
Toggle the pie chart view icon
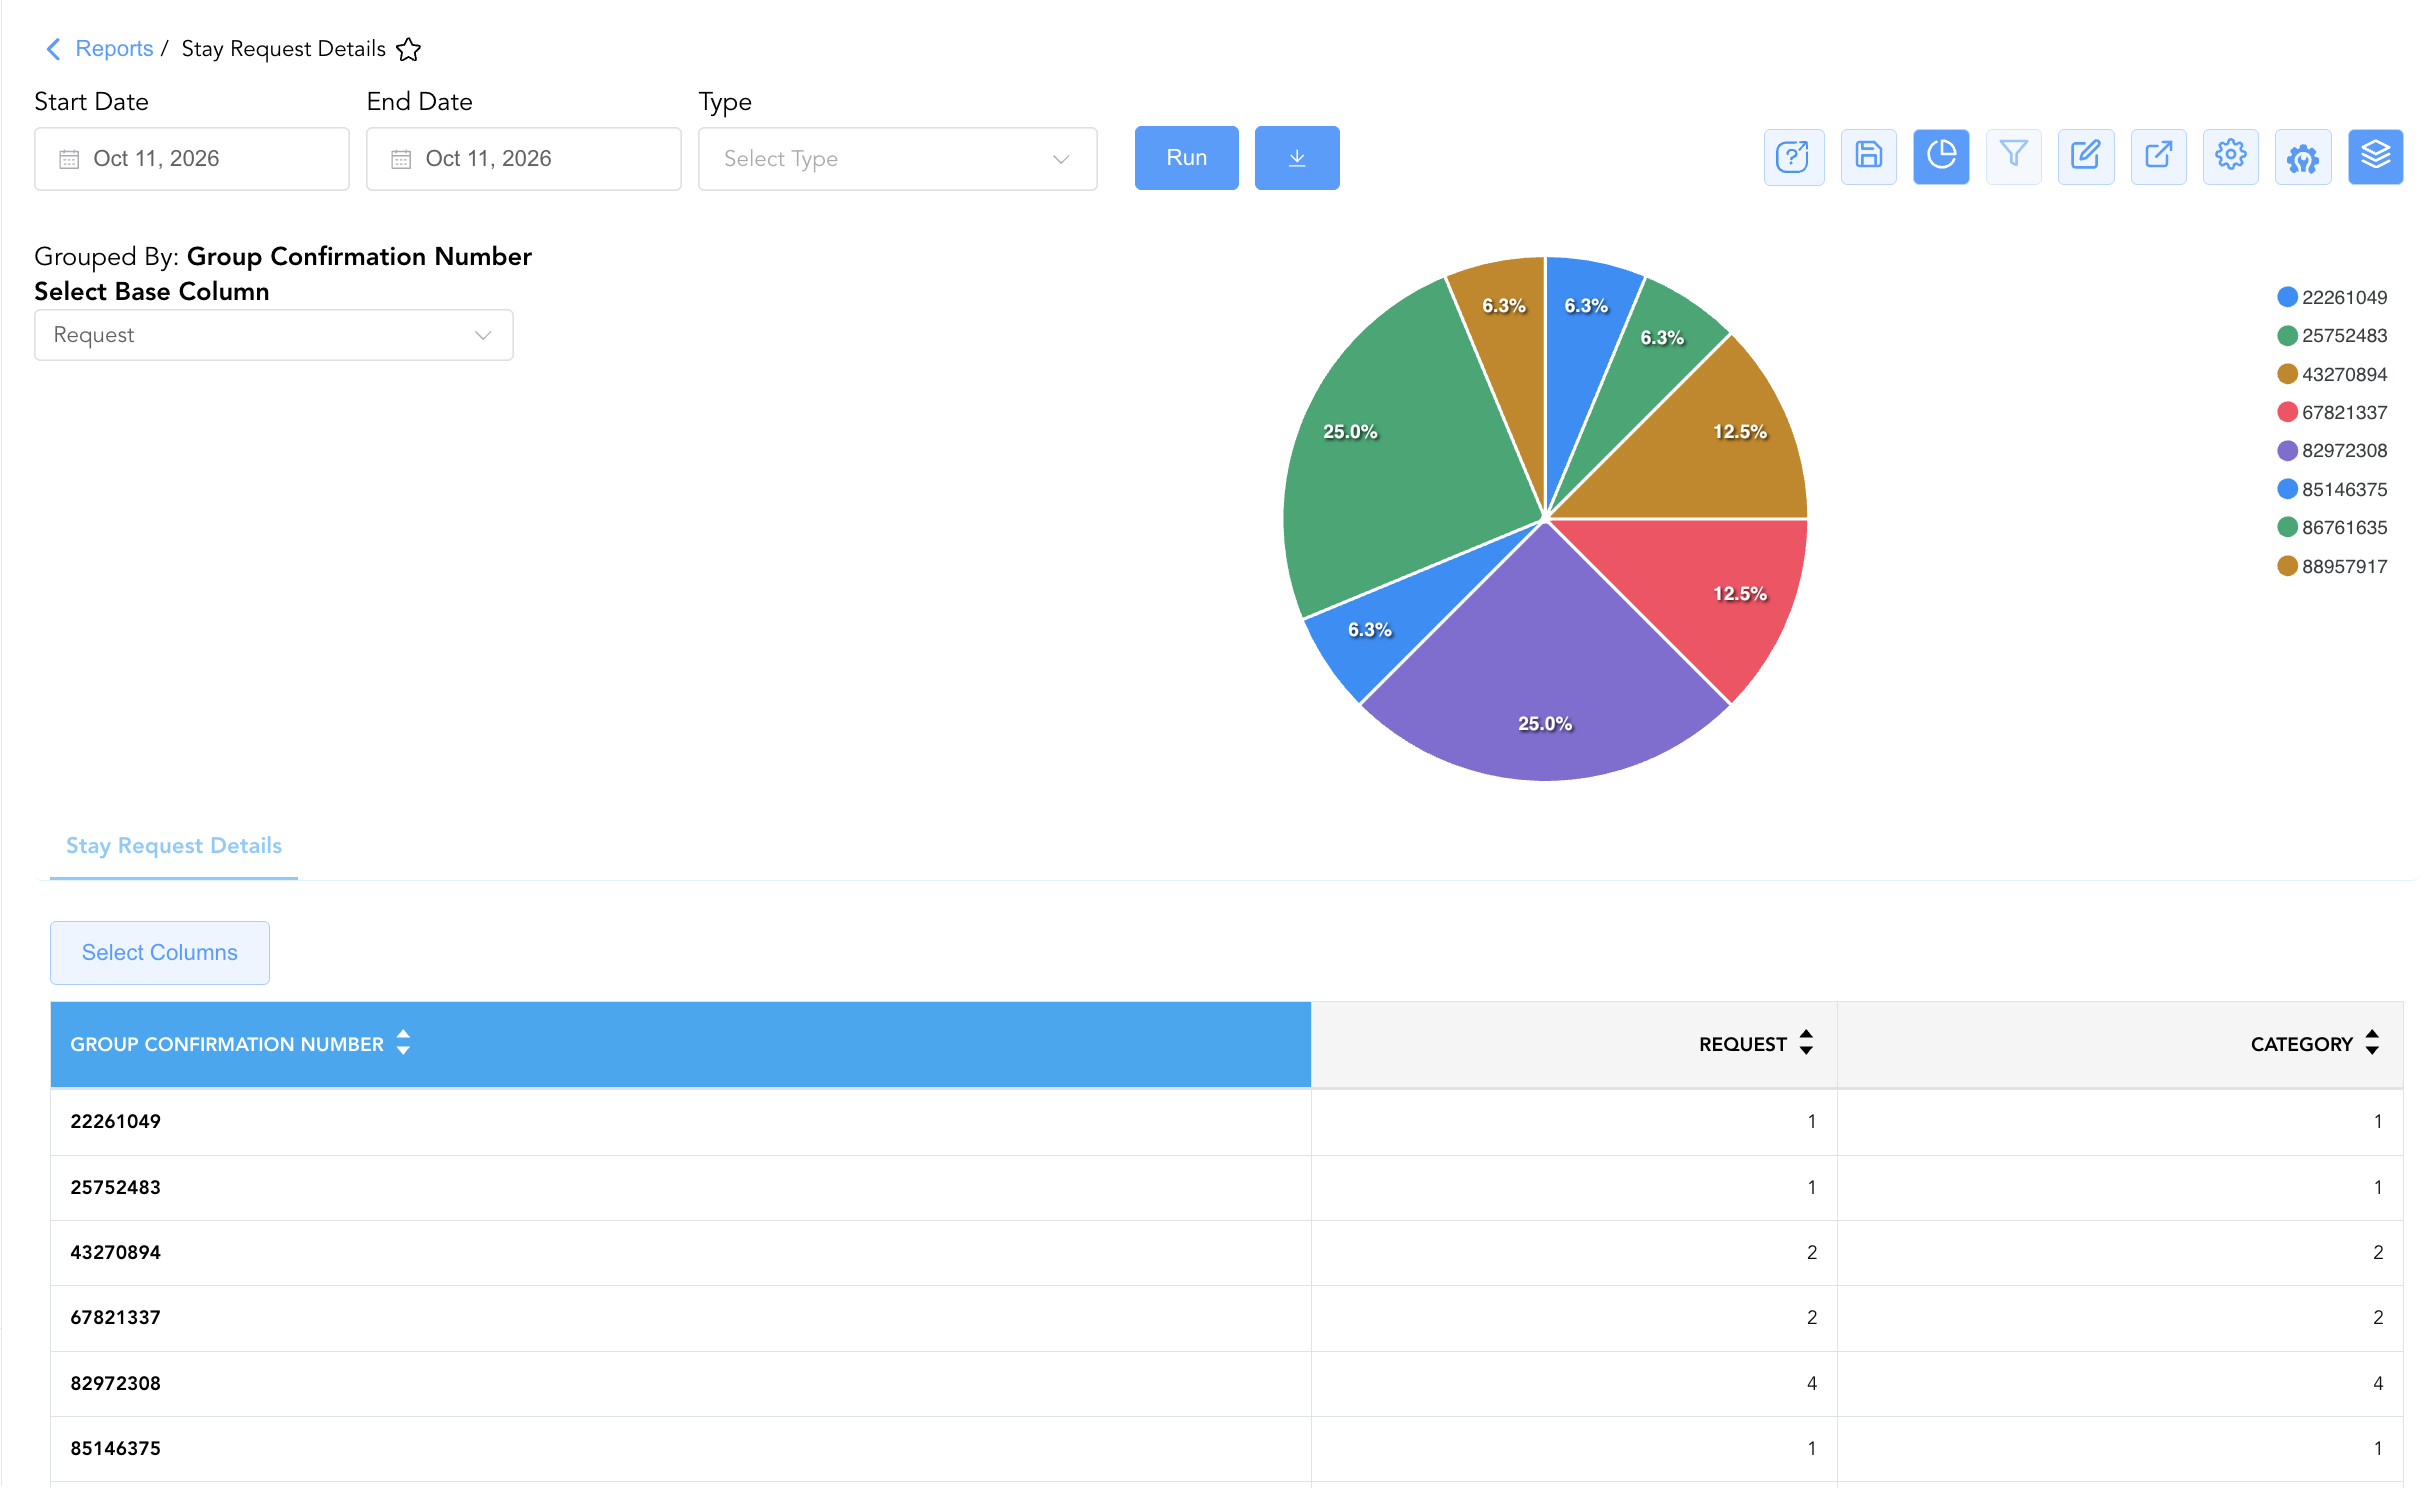click(1941, 157)
